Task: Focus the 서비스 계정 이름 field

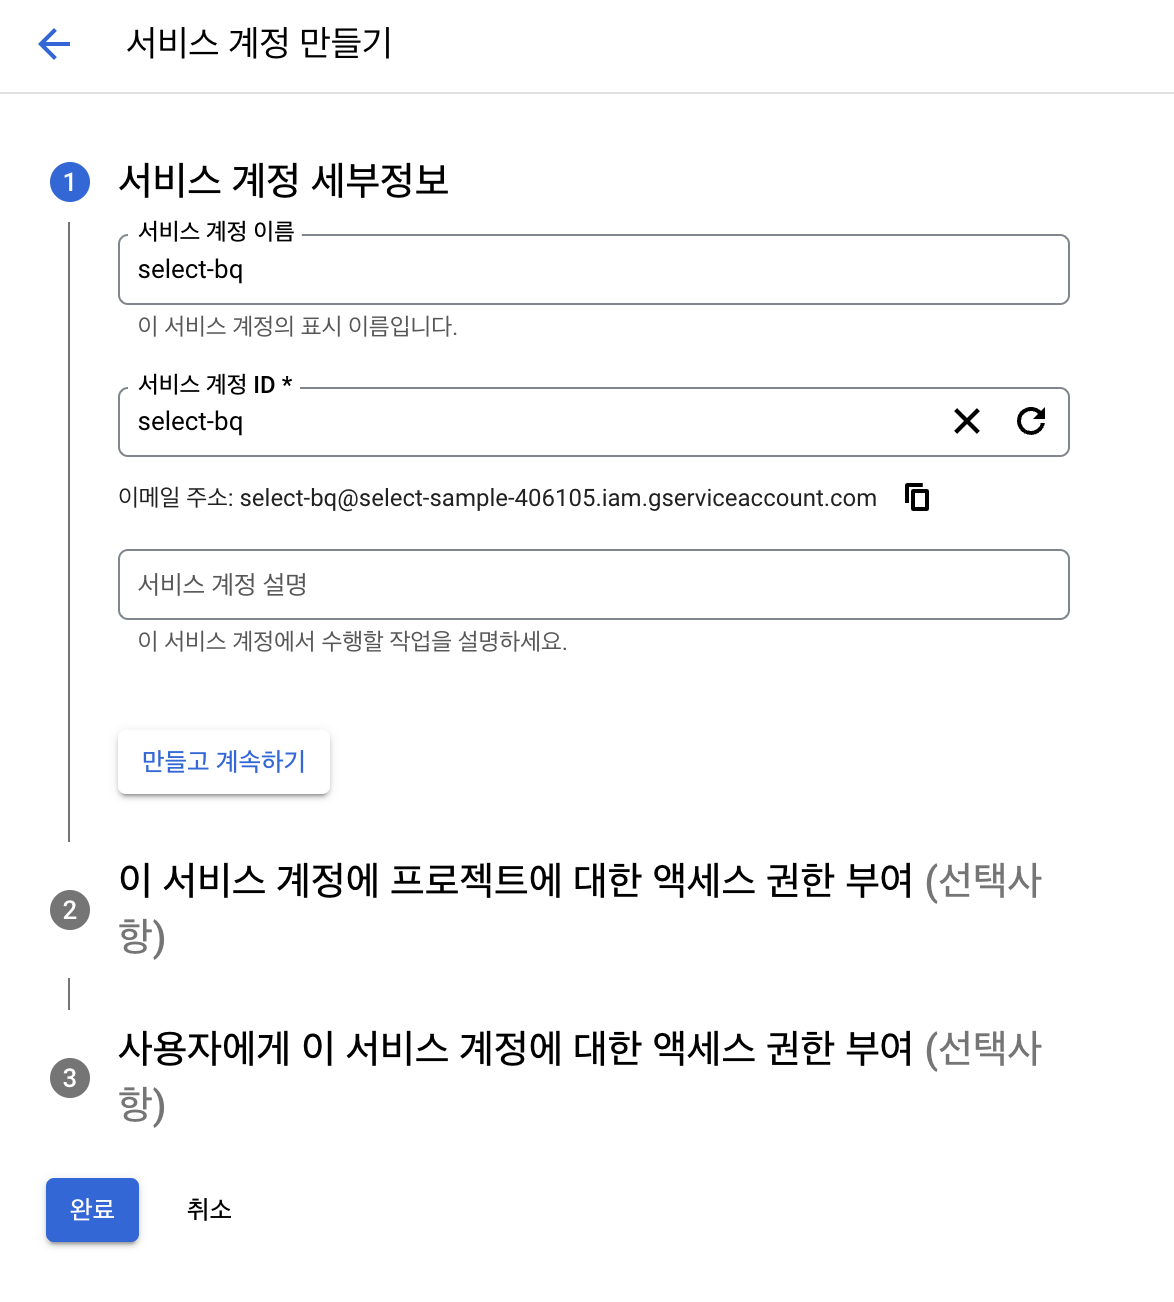Action: 594,270
